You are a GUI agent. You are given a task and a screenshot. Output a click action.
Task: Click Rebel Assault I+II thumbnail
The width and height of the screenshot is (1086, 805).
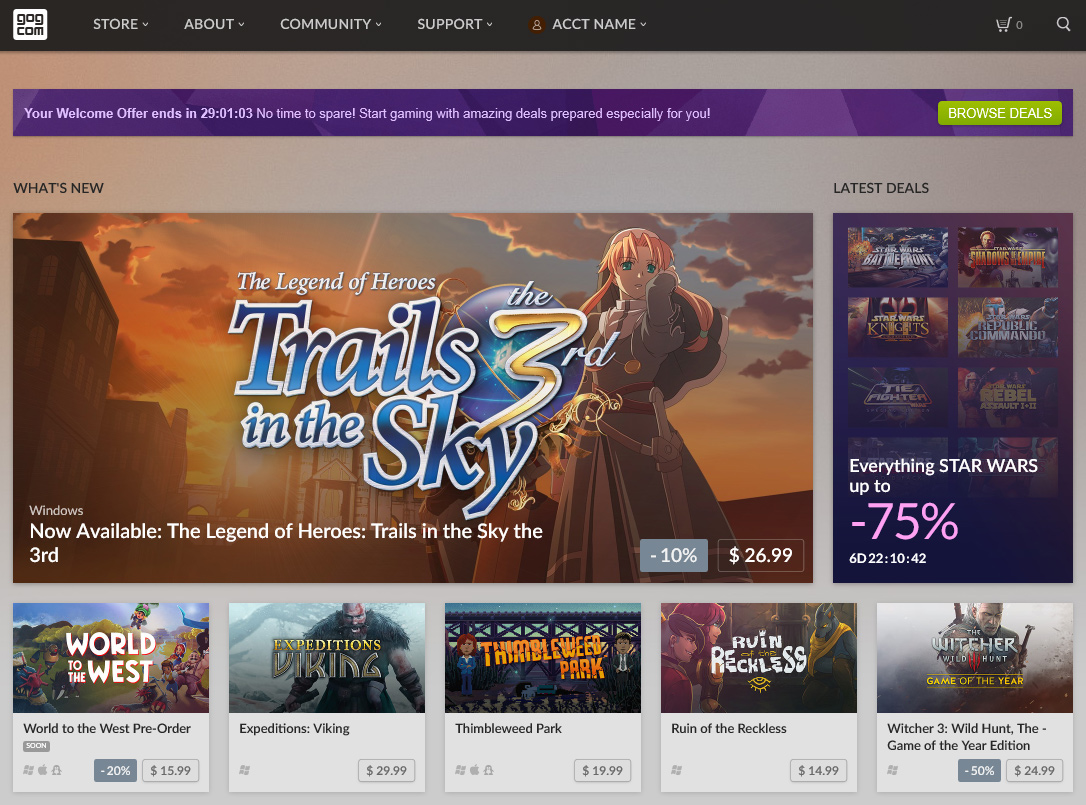pos(1008,397)
